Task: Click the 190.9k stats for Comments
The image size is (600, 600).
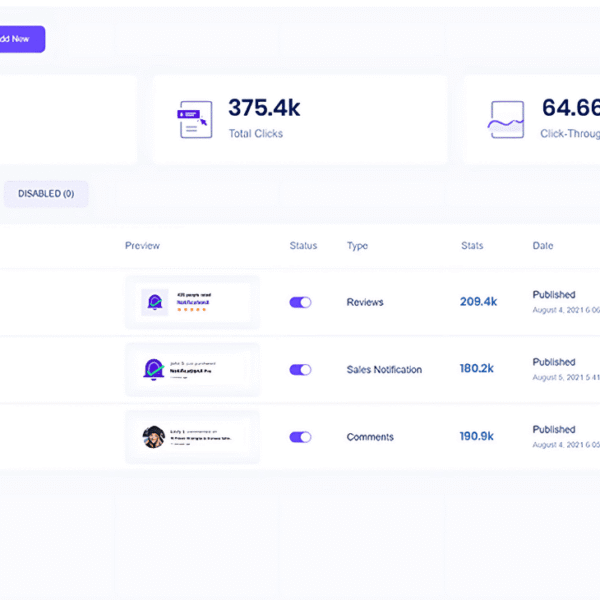Action: click(x=478, y=437)
